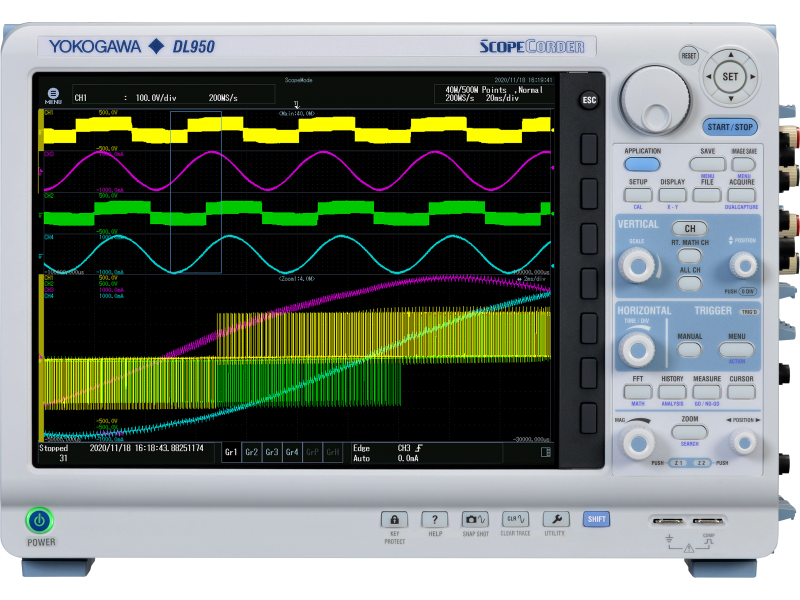This screenshot has height=600, width=800.
Task: Open the CURSOR key
Action: [741, 392]
